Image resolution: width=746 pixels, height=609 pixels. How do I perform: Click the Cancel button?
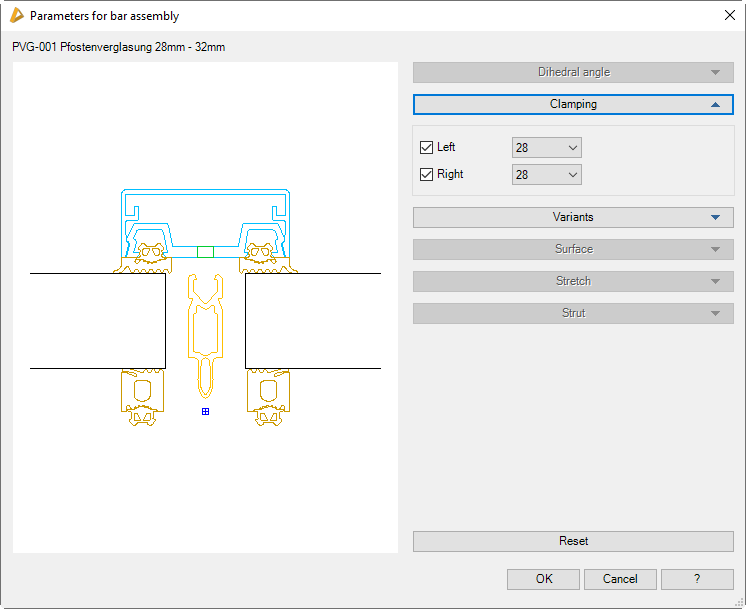(620, 579)
